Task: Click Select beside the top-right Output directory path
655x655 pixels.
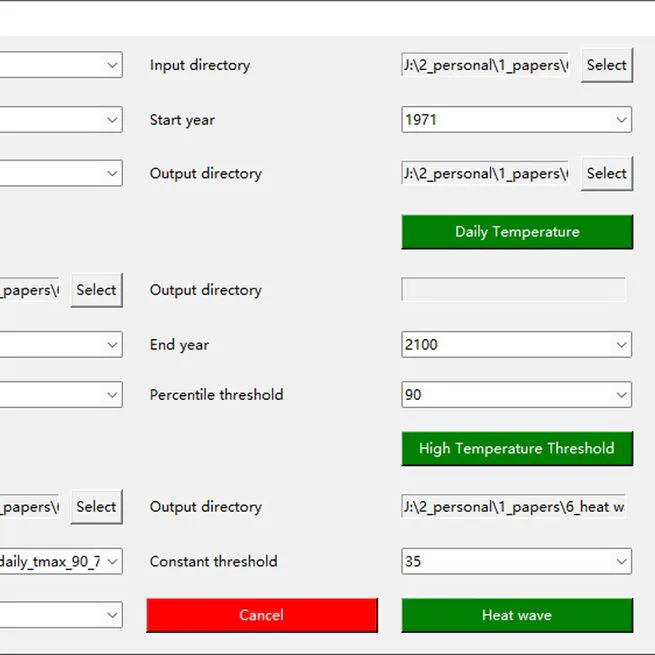Action: click(606, 173)
